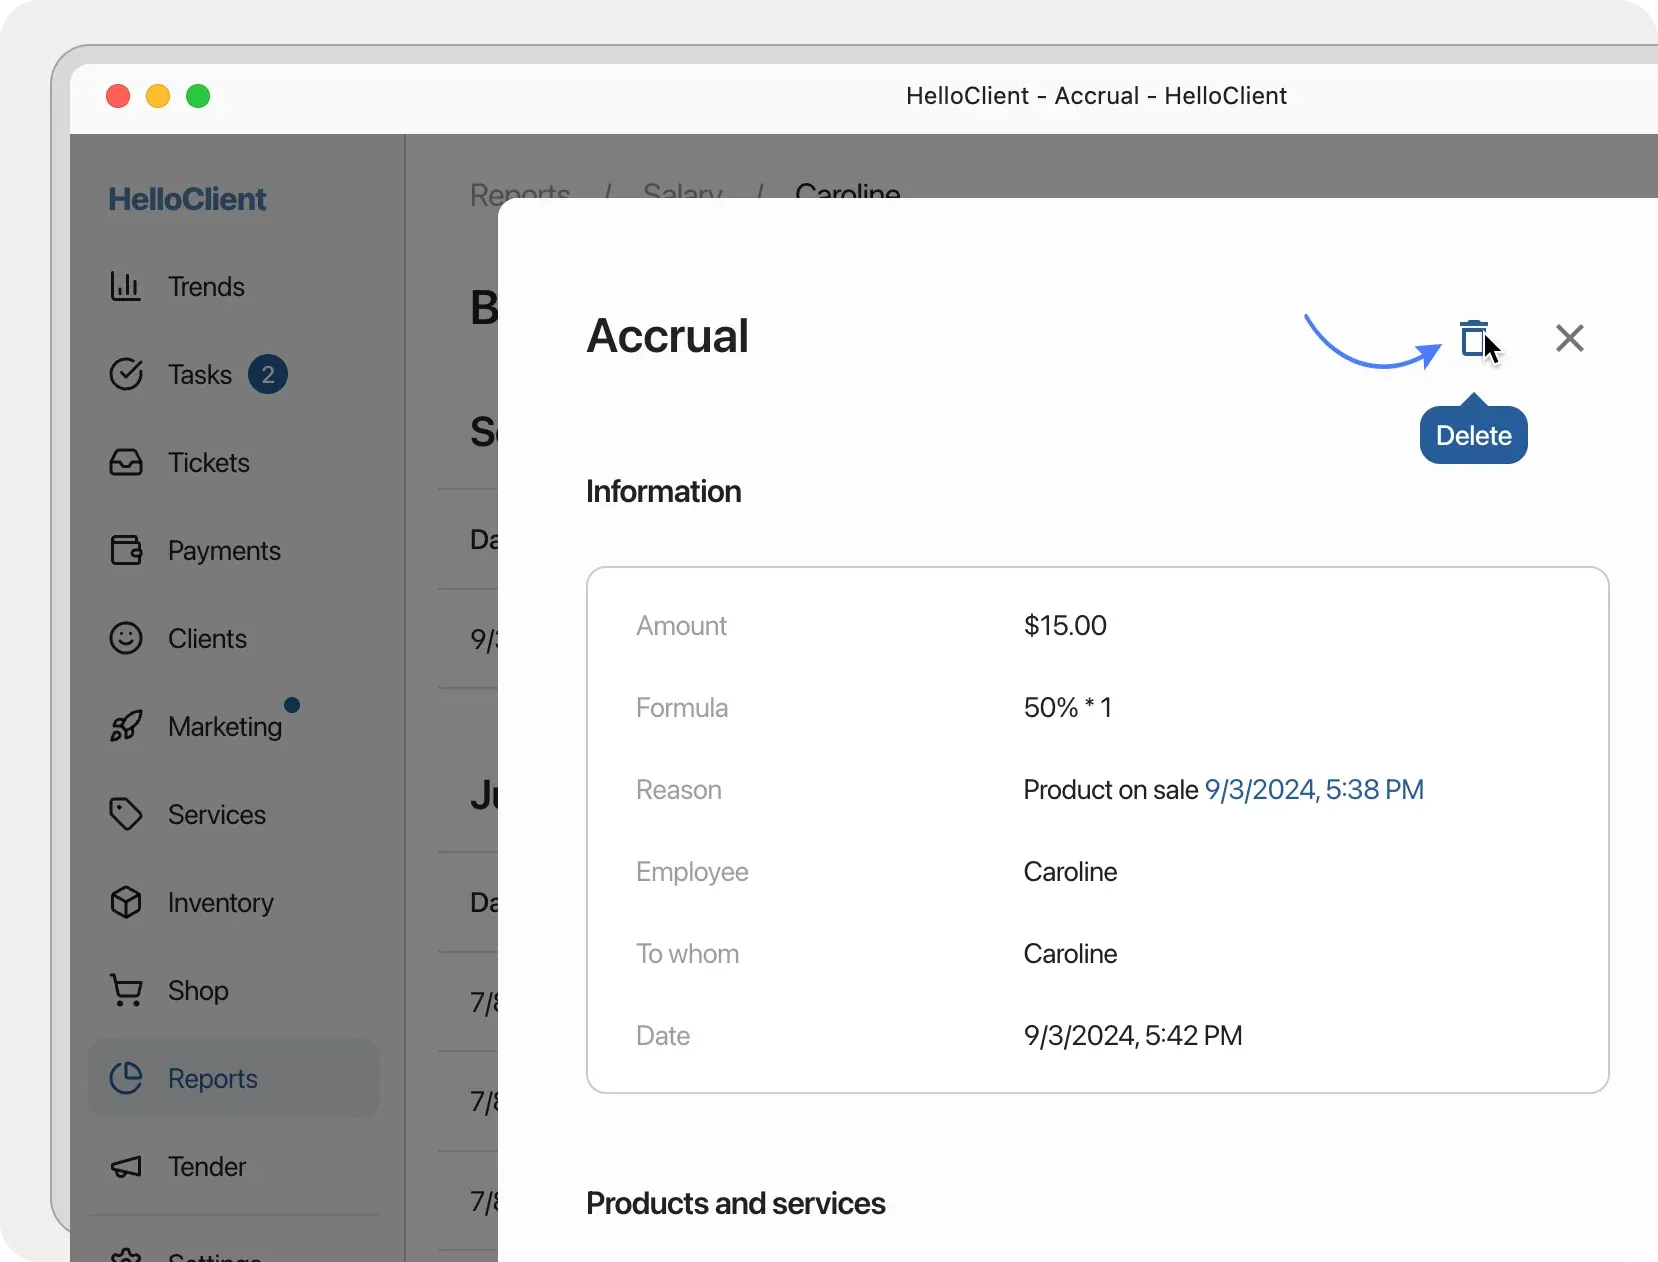The width and height of the screenshot is (1658, 1262).
Task: Click the Inventory box icon
Action: tap(128, 903)
